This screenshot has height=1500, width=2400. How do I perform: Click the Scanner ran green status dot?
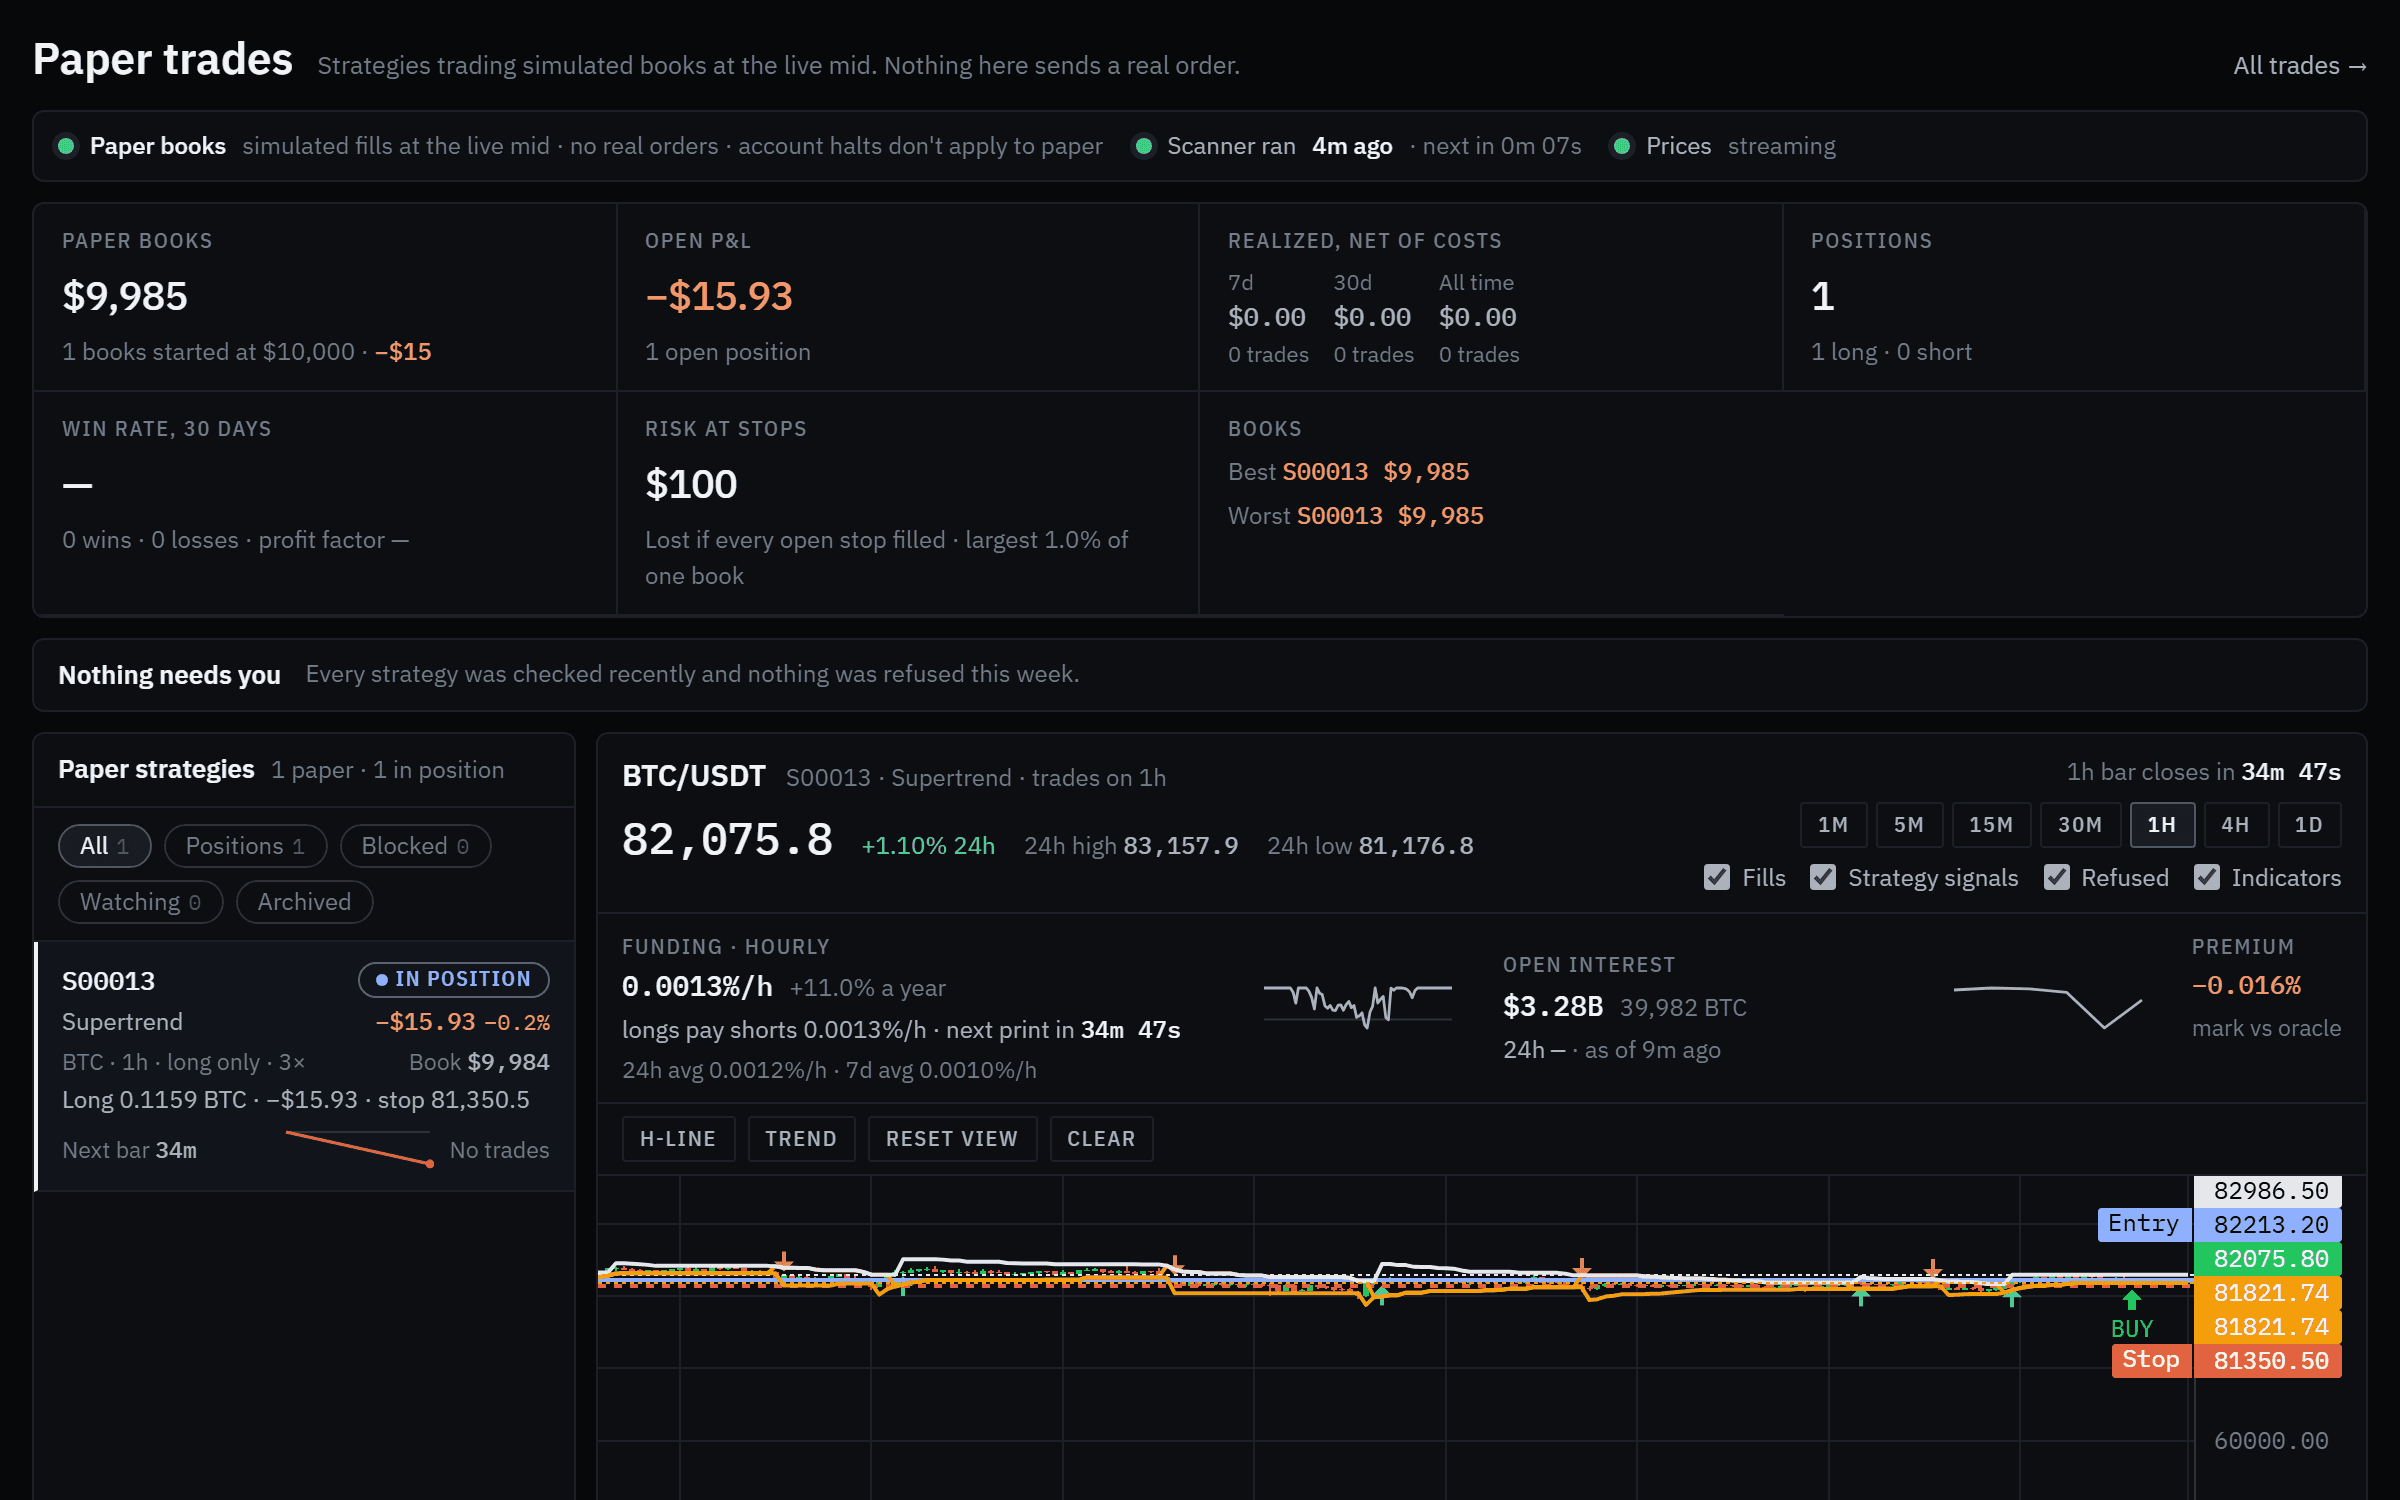click(1143, 146)
